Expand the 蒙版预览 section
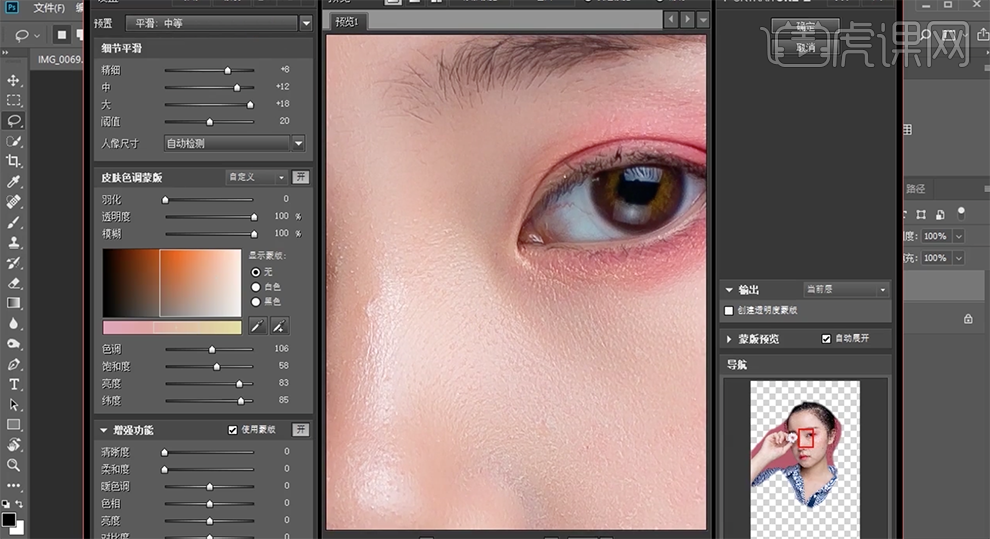990x539 pixels. point(729,339)
